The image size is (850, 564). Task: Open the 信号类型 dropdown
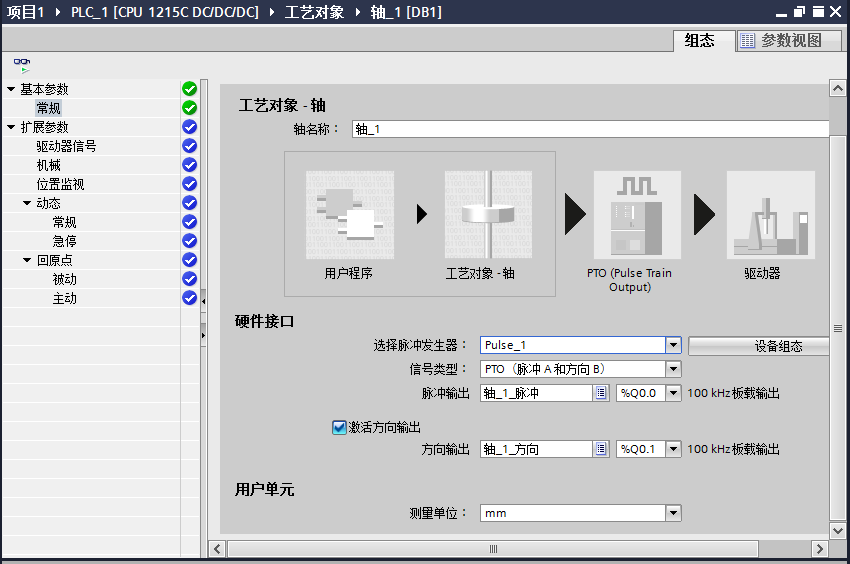674,369
